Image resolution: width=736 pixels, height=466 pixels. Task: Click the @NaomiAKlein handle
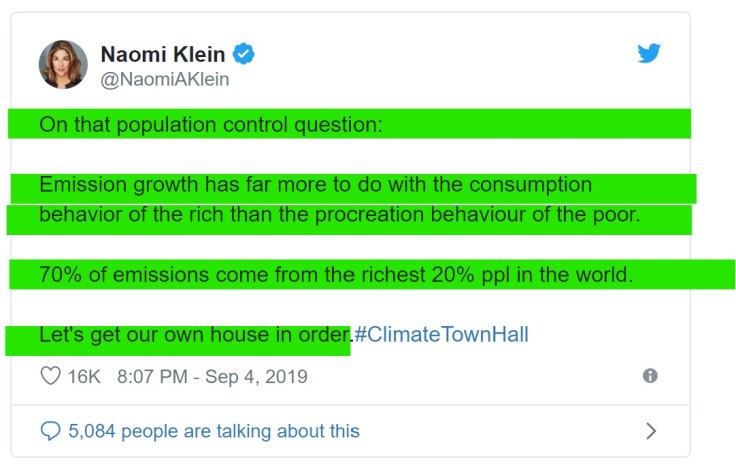pyautogui.click(x=164, y=79)
